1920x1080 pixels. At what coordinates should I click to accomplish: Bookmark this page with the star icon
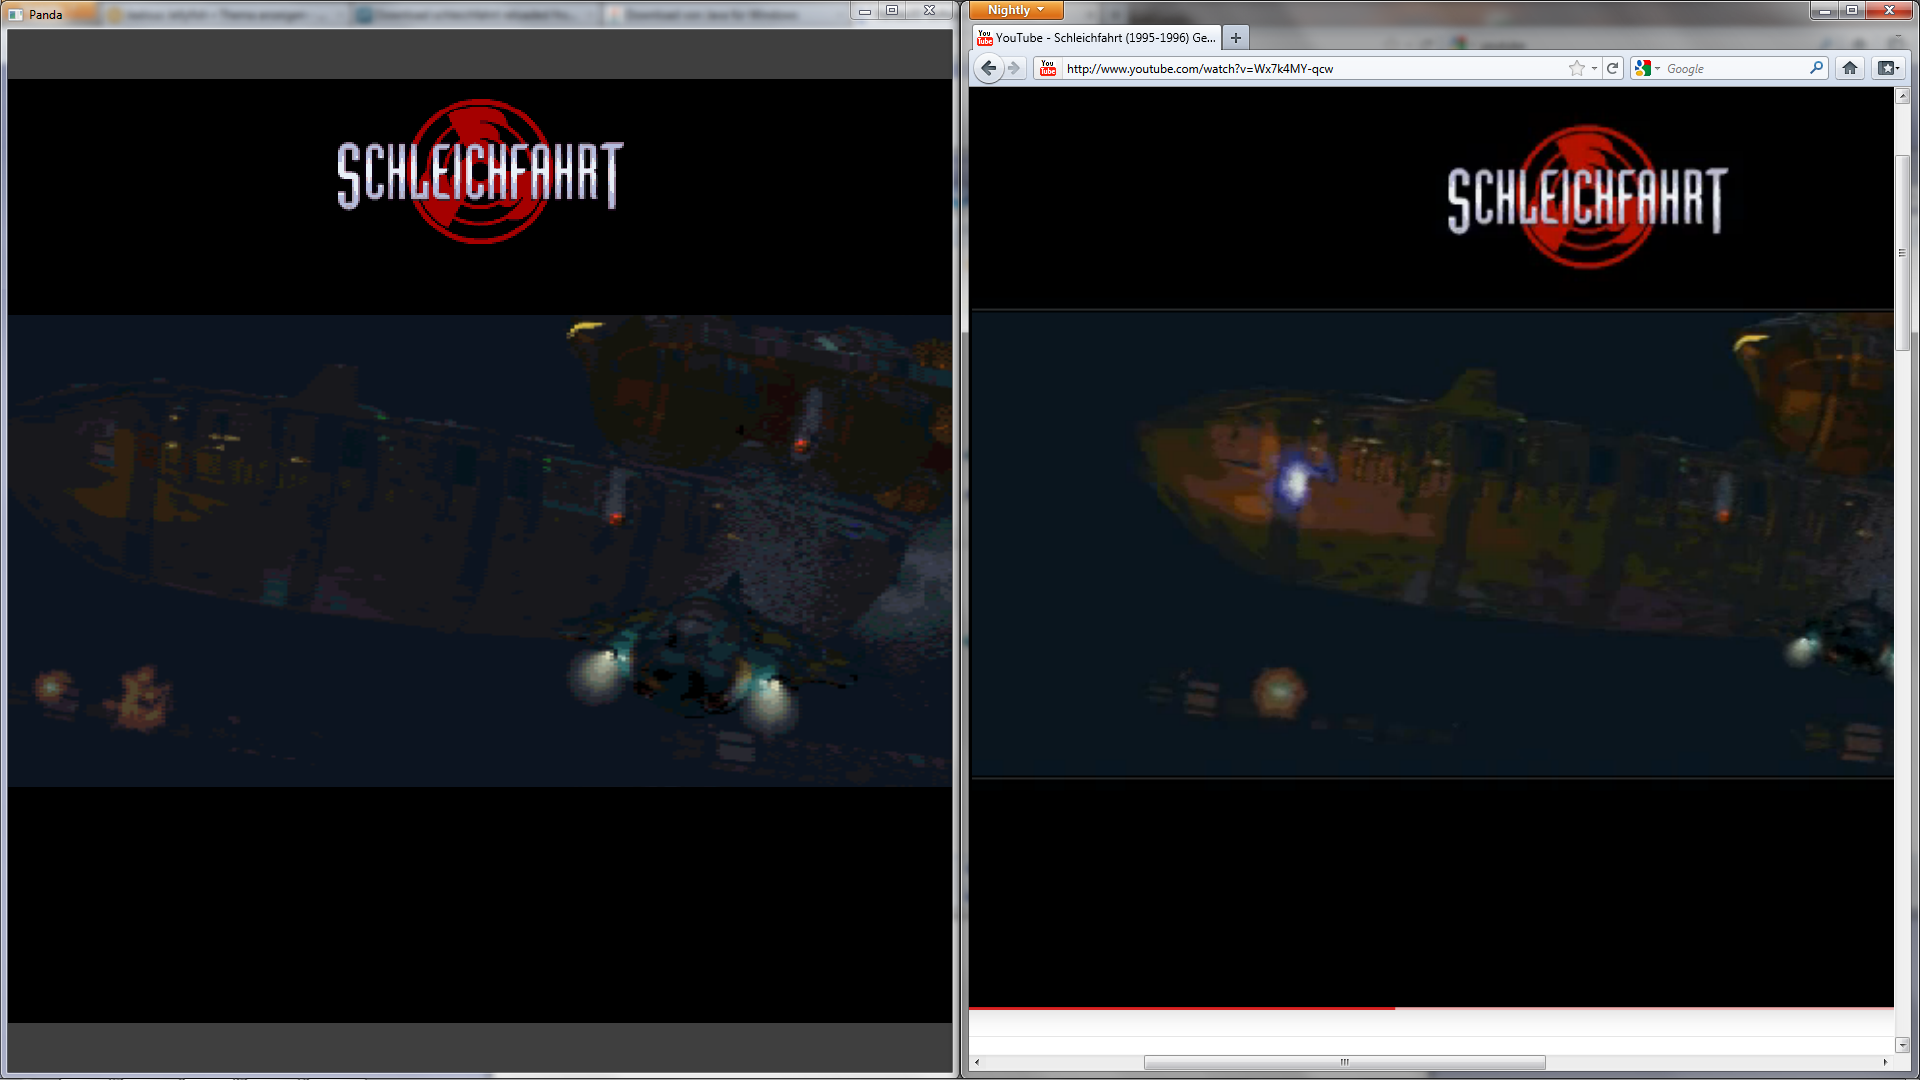pyautogui.click(x=1576, y=68)
